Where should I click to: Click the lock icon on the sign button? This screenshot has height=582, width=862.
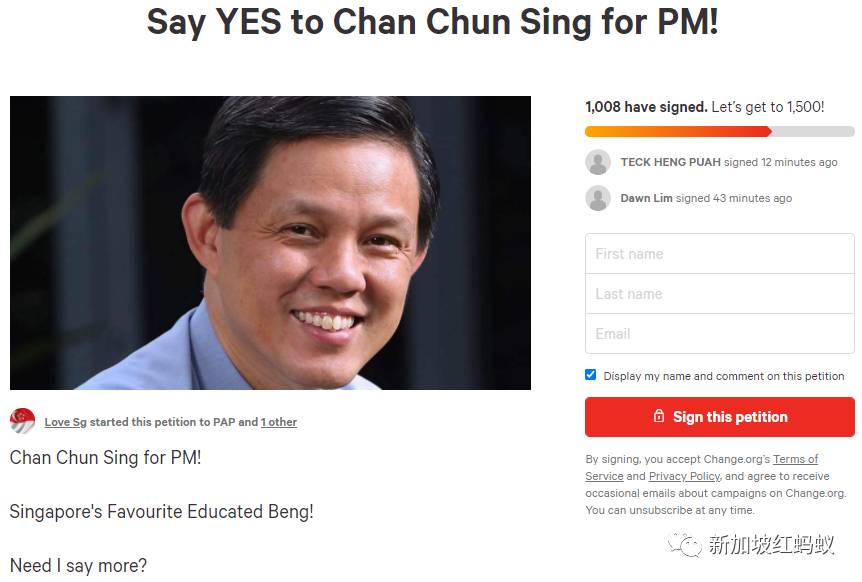pos(658,417)
